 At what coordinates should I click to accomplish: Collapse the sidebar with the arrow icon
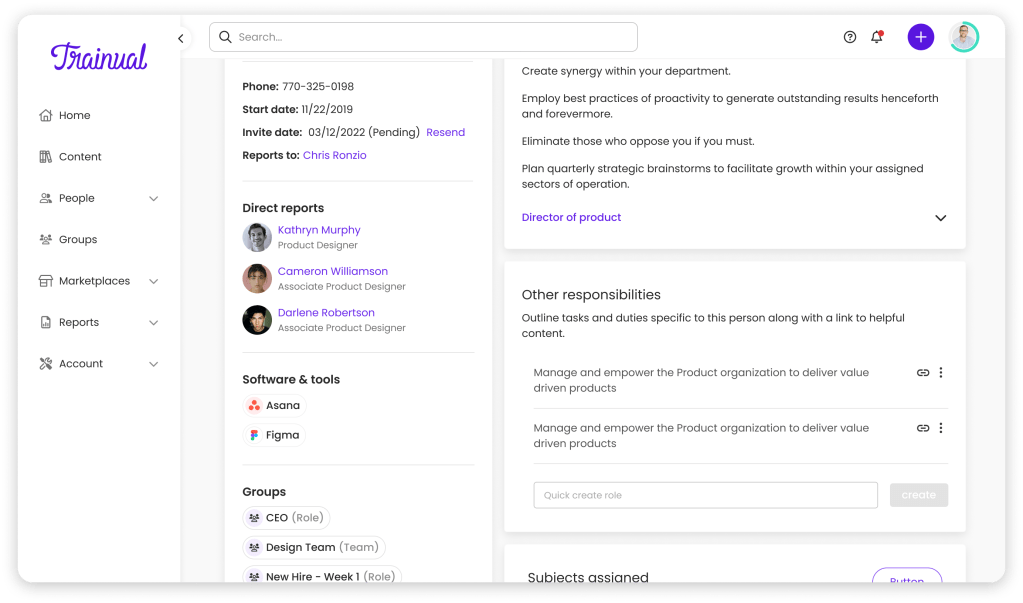181,38
